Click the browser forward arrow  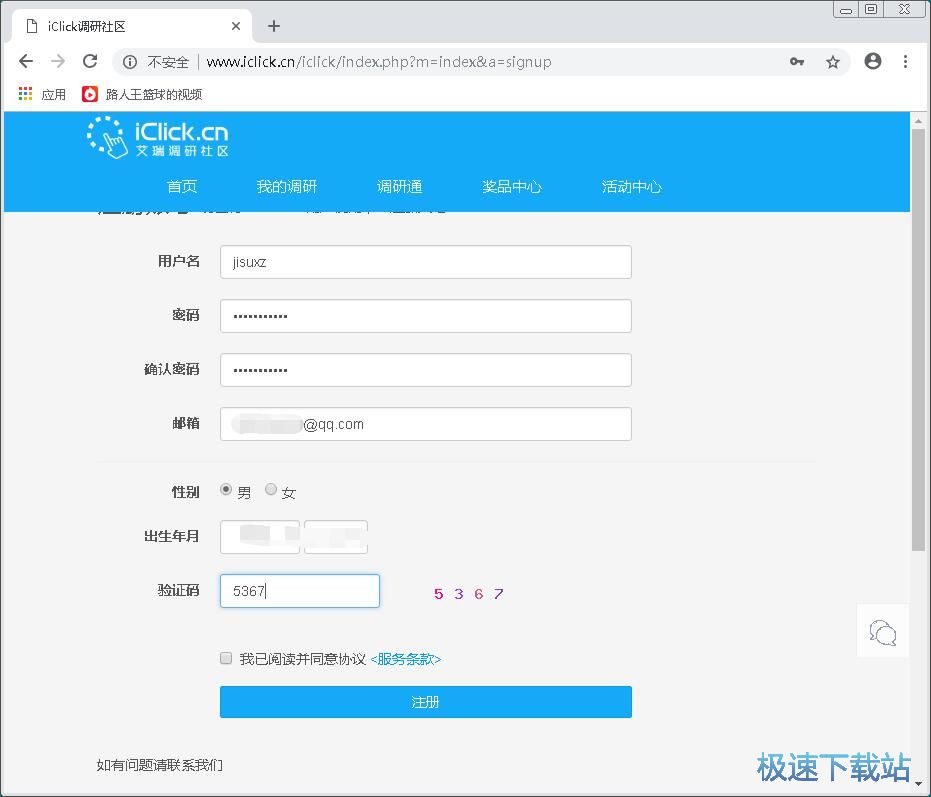click(x=58, y=61)
